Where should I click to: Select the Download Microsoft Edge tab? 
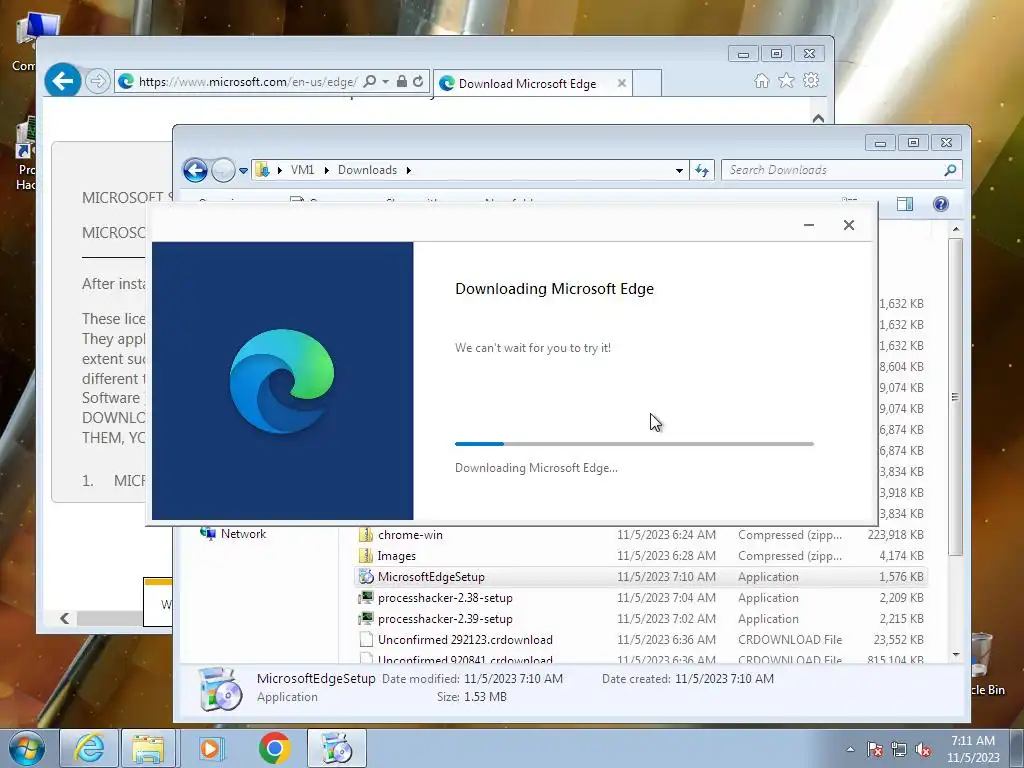pyautogui.click(x=527, y=84)
